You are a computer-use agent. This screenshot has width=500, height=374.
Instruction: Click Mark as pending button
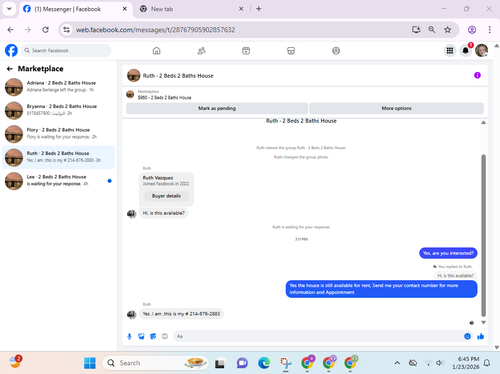click(217, 108)
